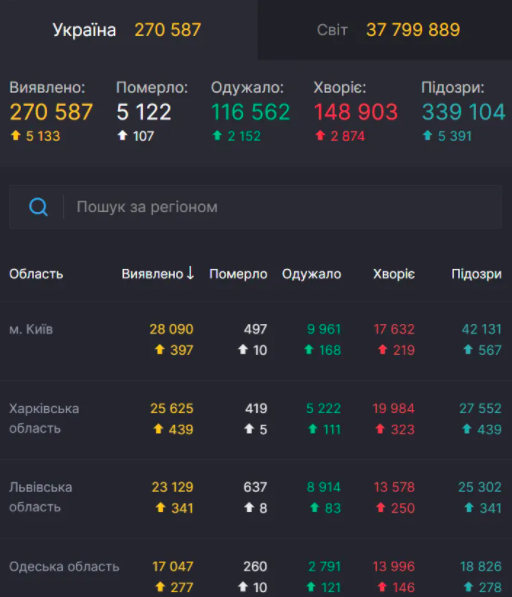Sort table by Область column header
Image resolution: width=512 pixels, height=597 pixels.
point(36,274)
